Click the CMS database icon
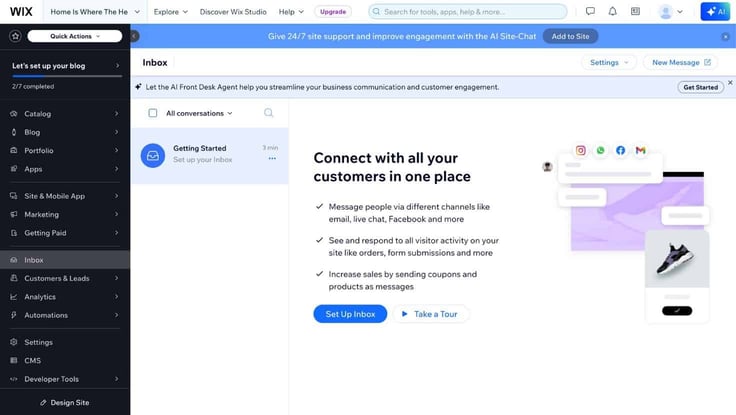The image size is (736, 415). point(14,361)
